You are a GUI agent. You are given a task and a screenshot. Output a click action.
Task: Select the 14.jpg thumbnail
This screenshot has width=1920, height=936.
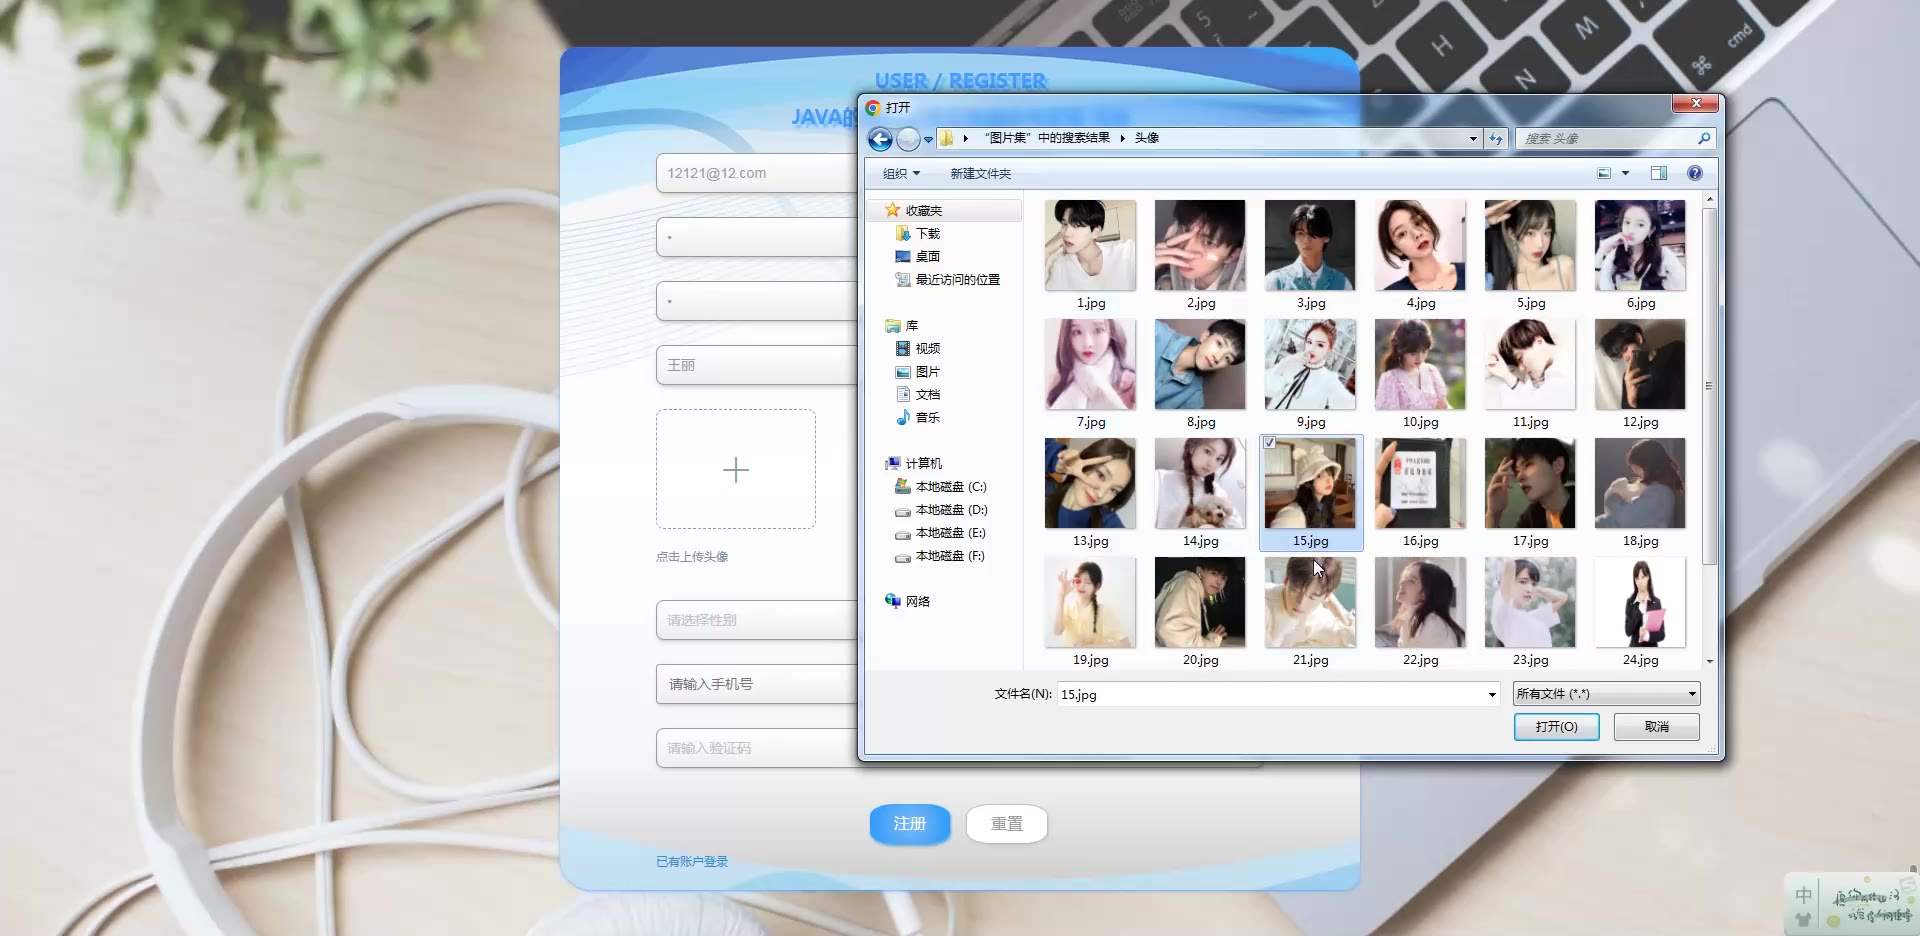1200,483
